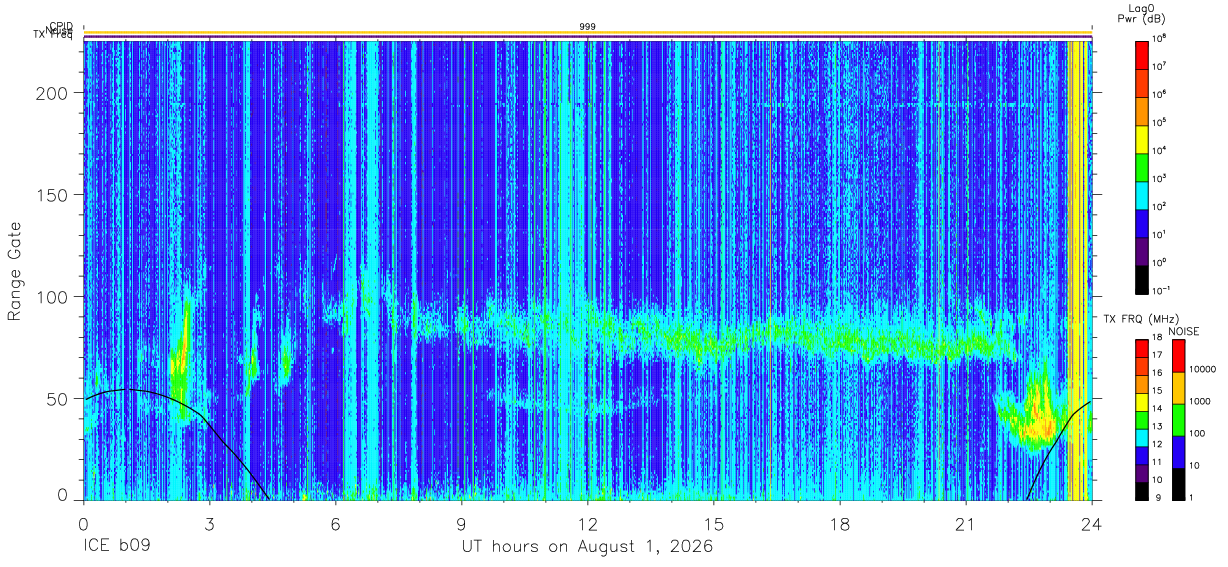This screenshot has height=567, width=1228.
Task: Pick the orange segment of NOISE colorbar
Action: [1177, 388]
